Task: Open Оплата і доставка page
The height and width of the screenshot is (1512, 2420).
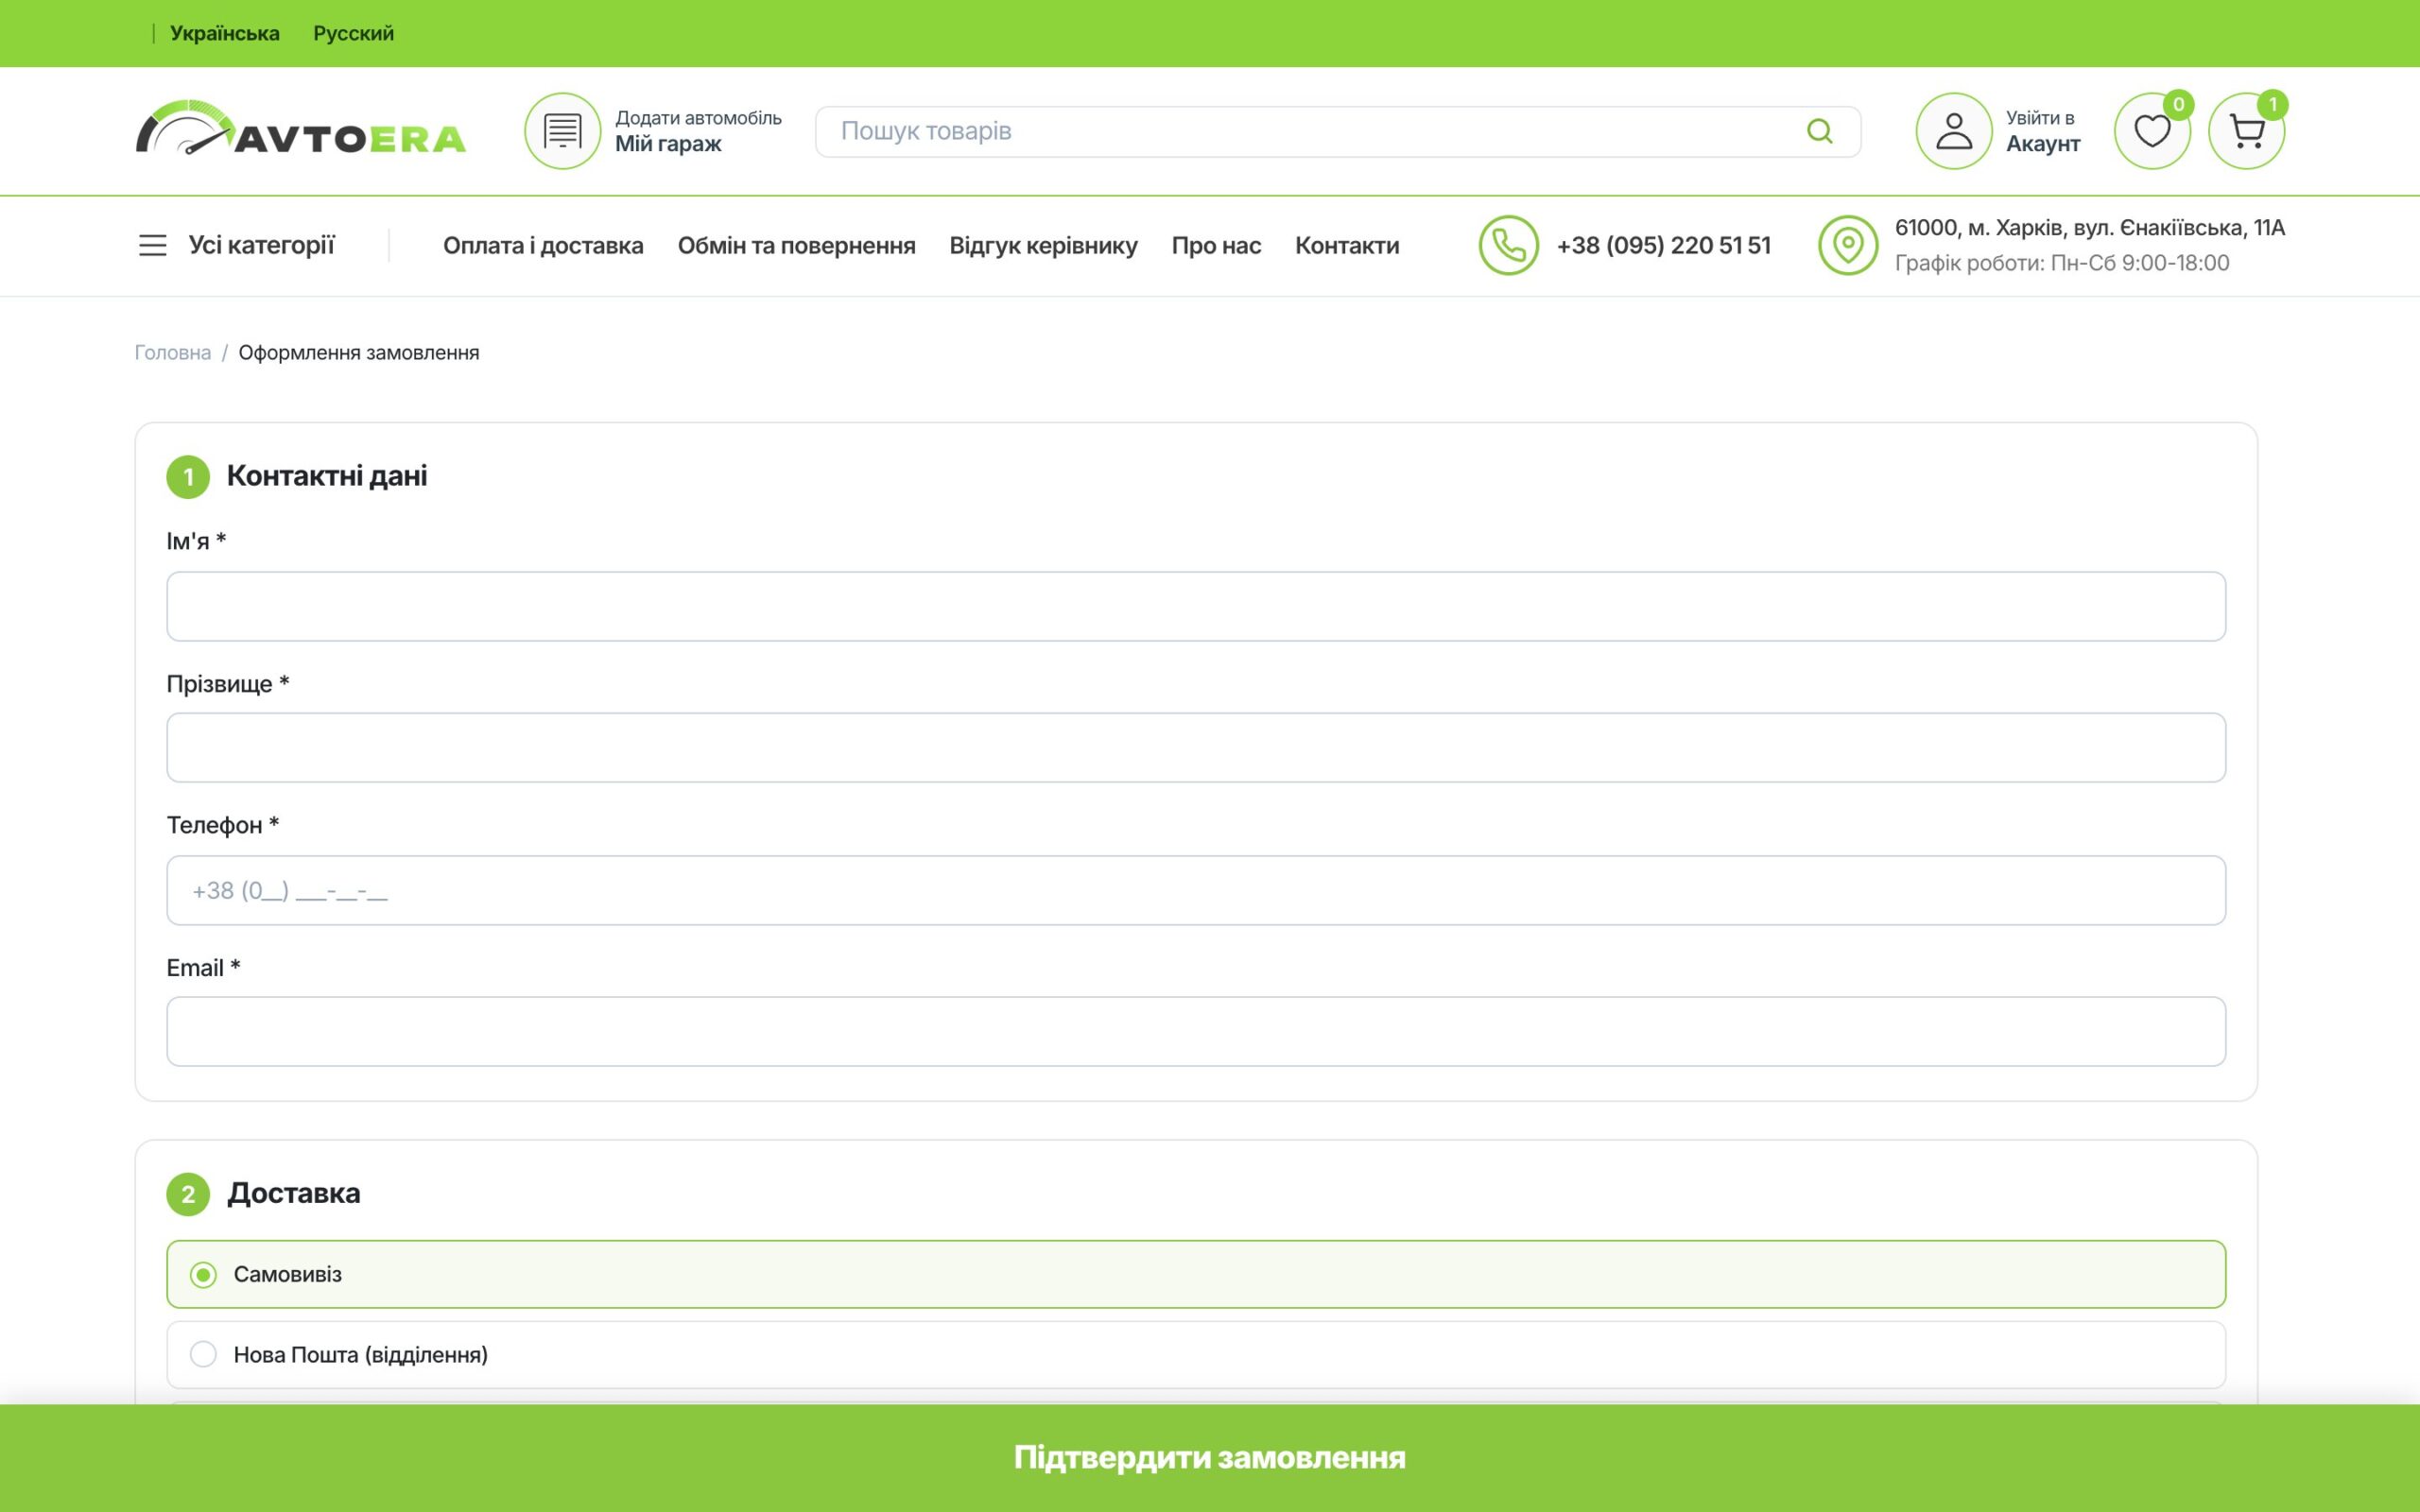Action: (x=543, y=245)
